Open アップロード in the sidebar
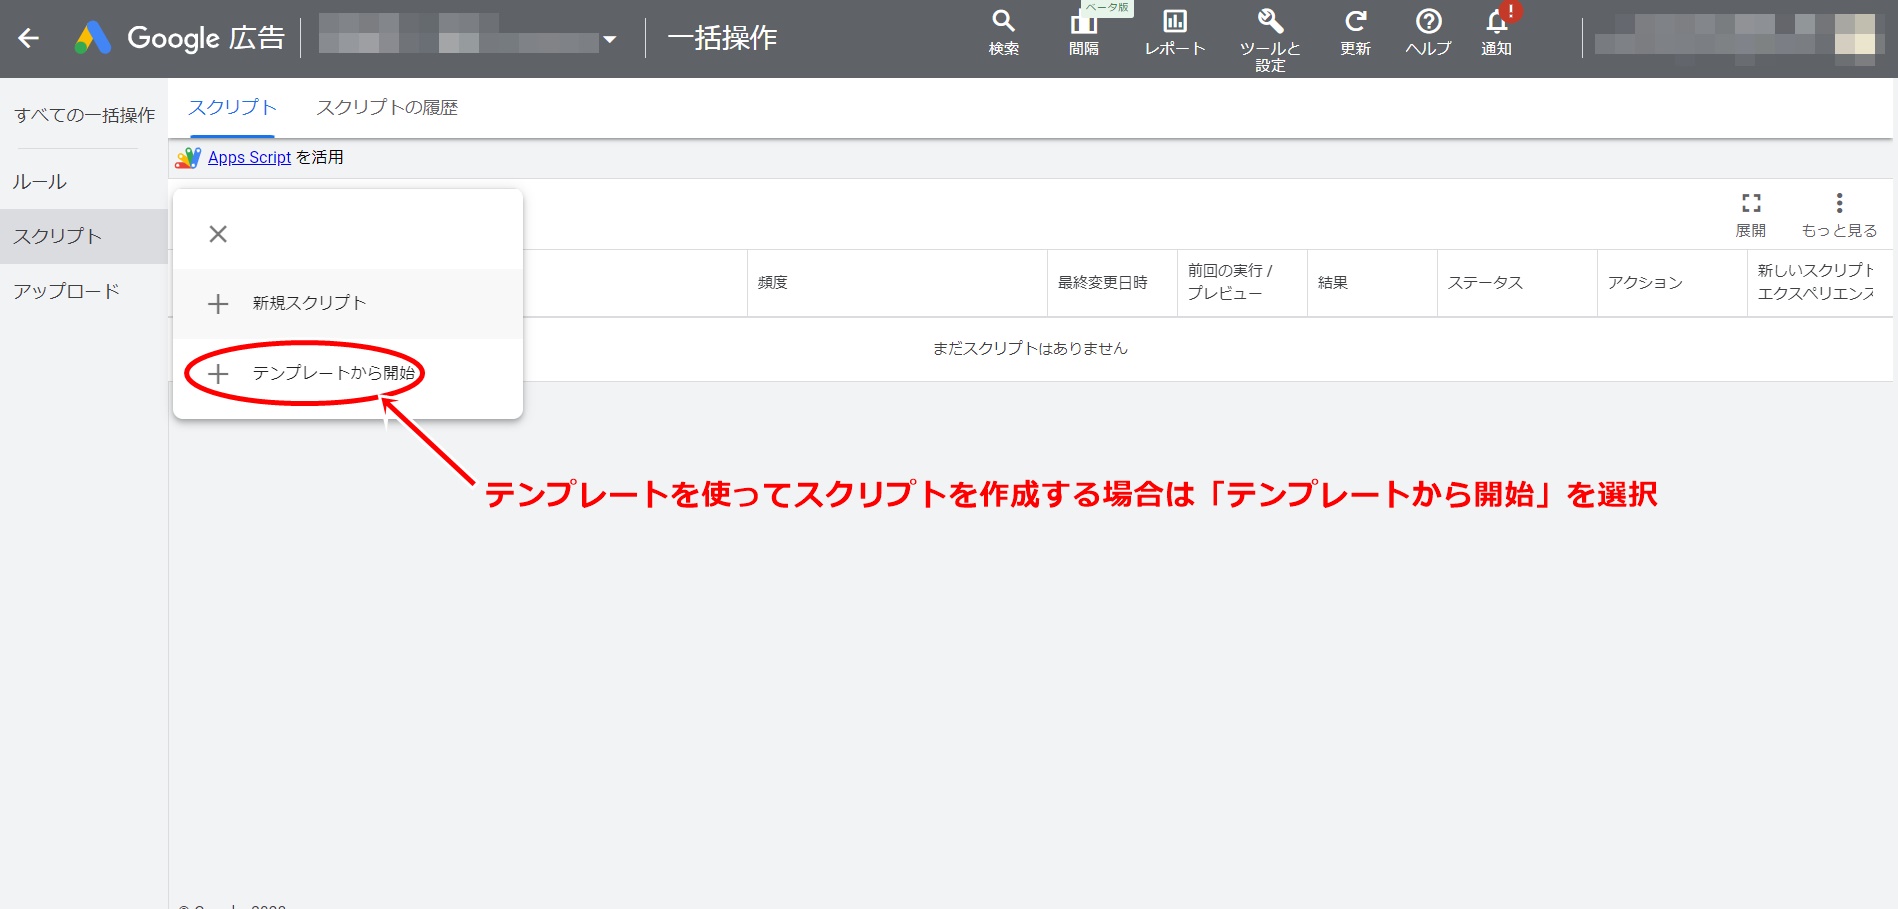 tap(66, 291)
